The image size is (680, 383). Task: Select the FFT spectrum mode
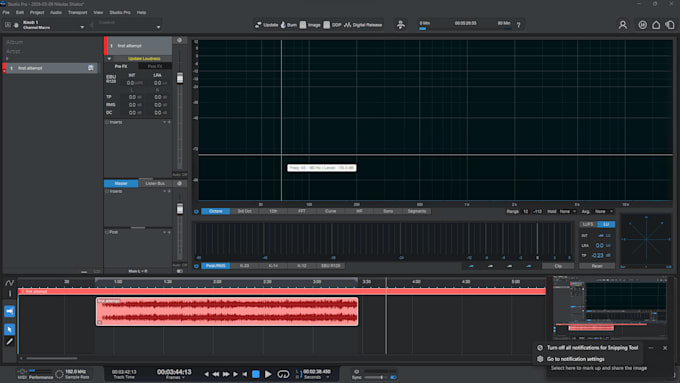[x=302, y=211]
